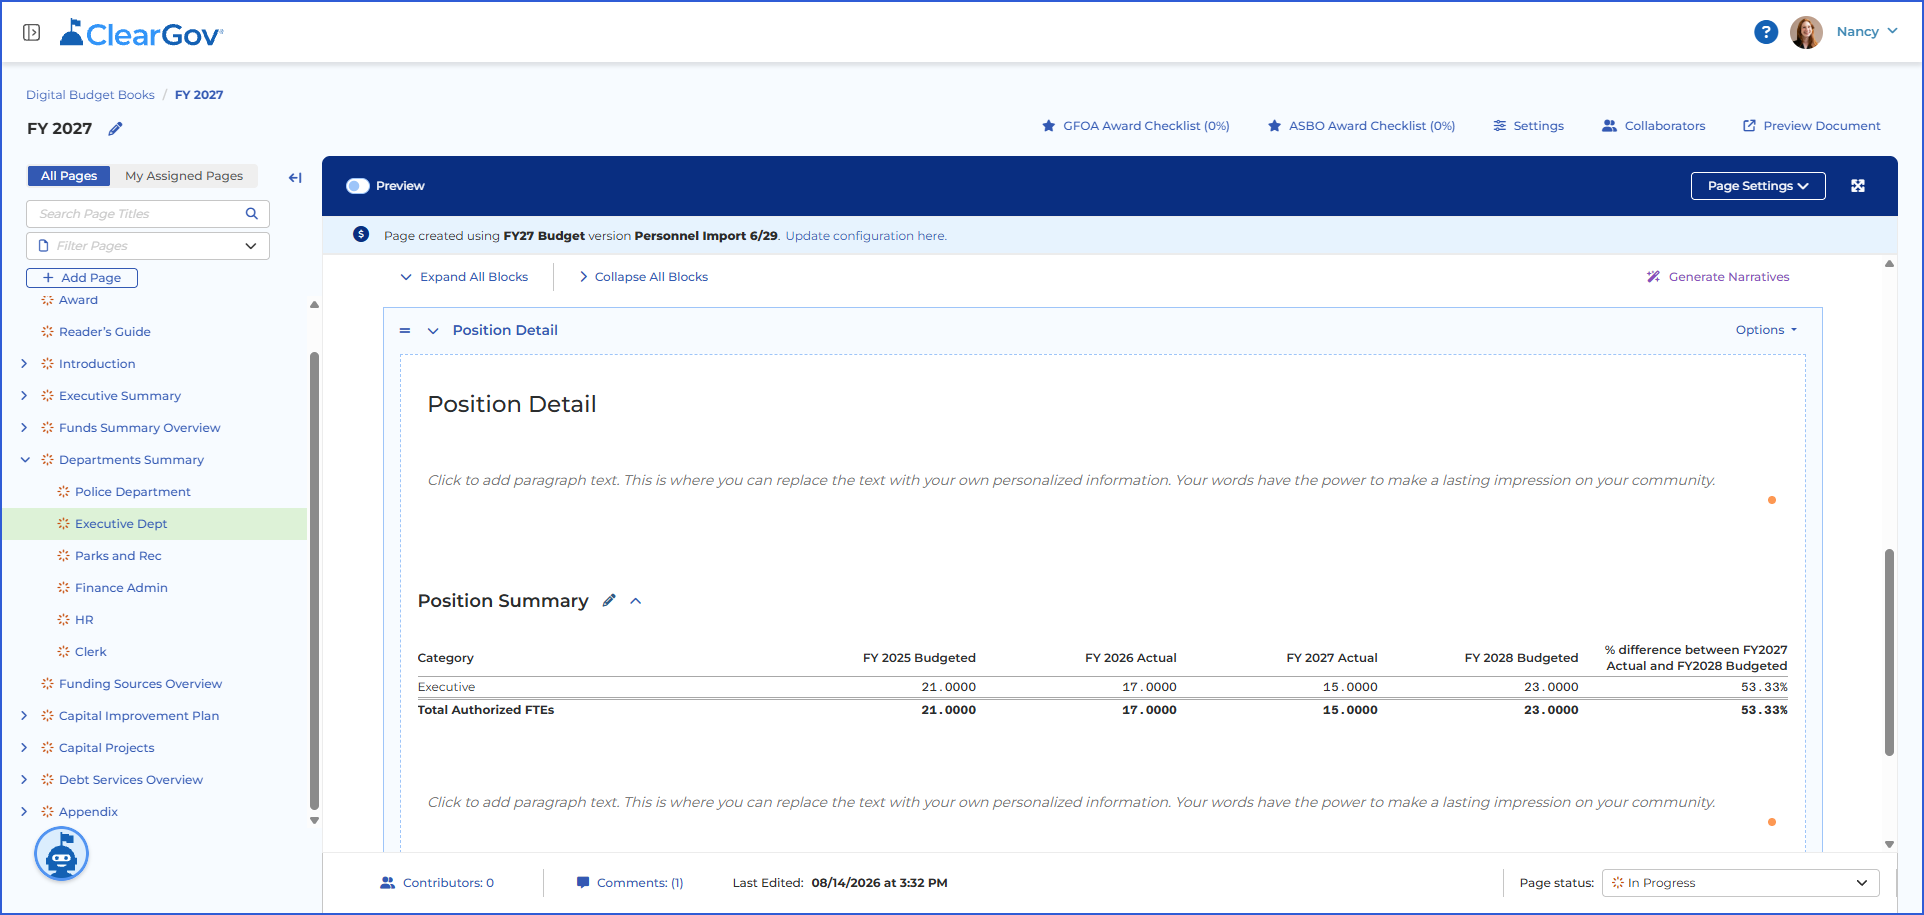Open the help question mark icon
The width and height of the screenshot is (1924, 915).
point(1766,32)
